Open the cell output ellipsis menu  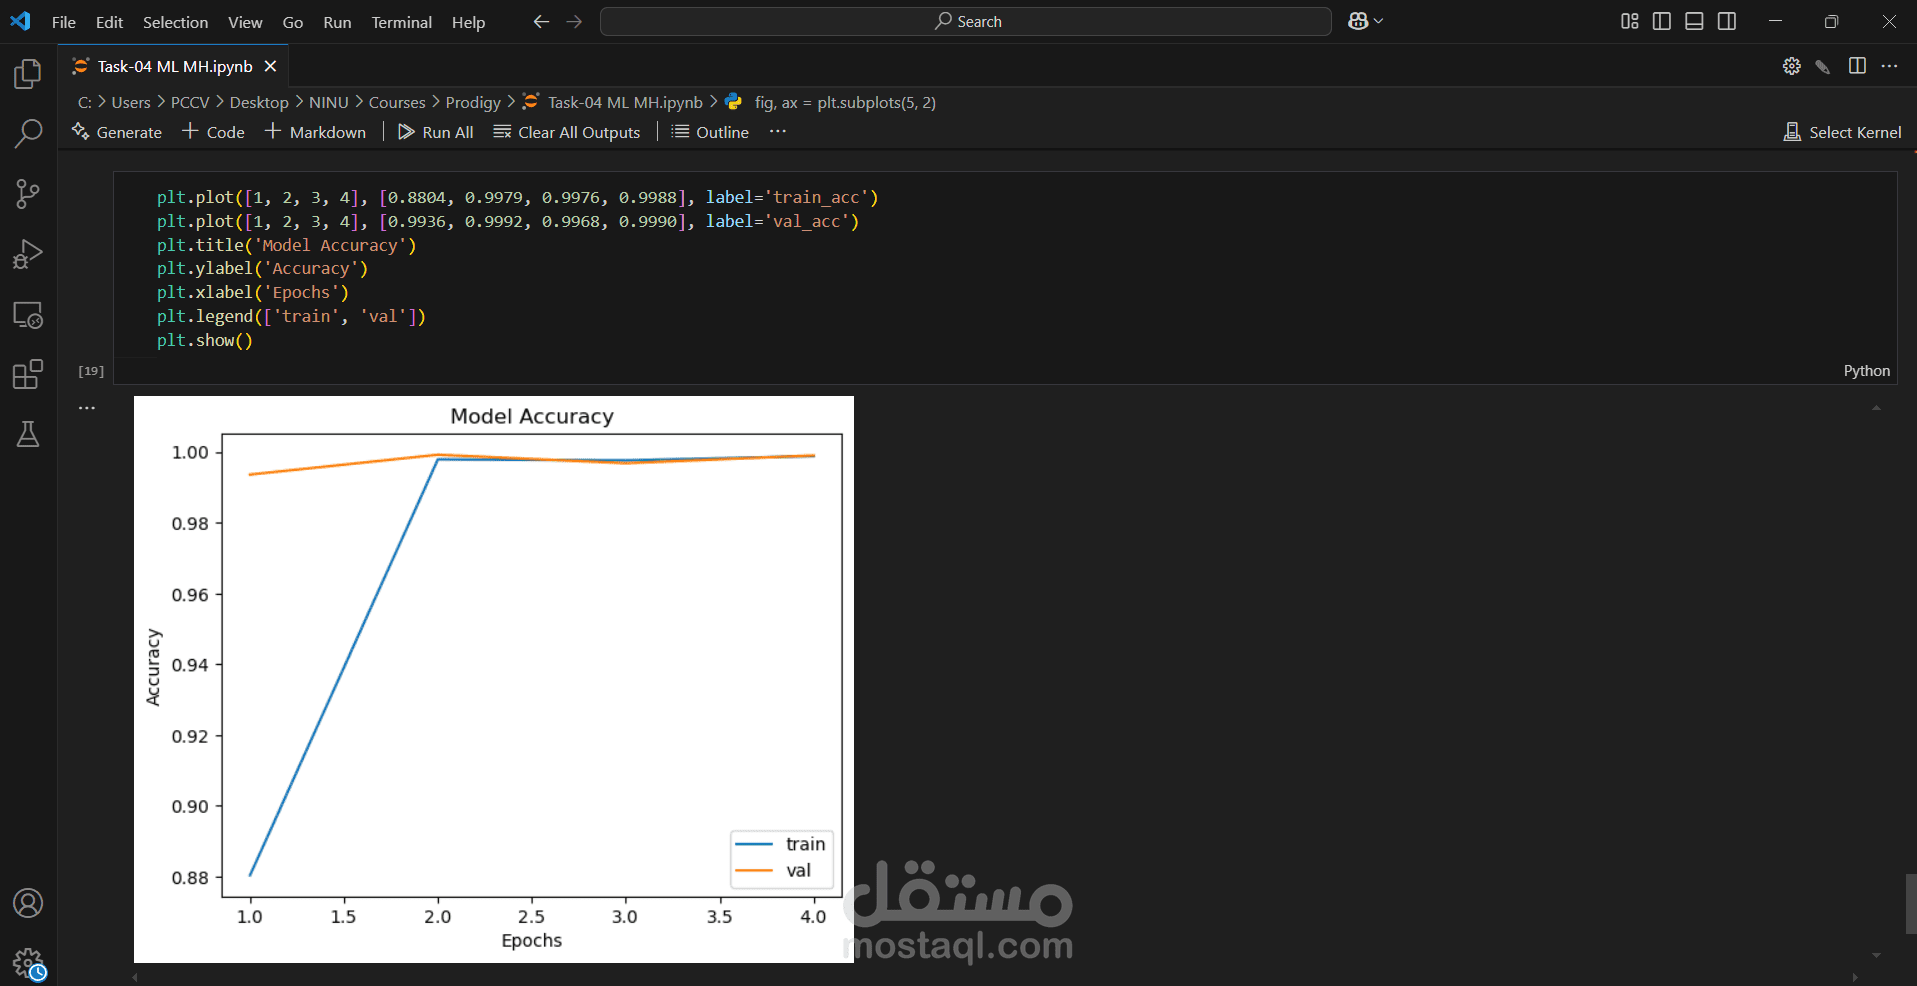coord(87,408)
